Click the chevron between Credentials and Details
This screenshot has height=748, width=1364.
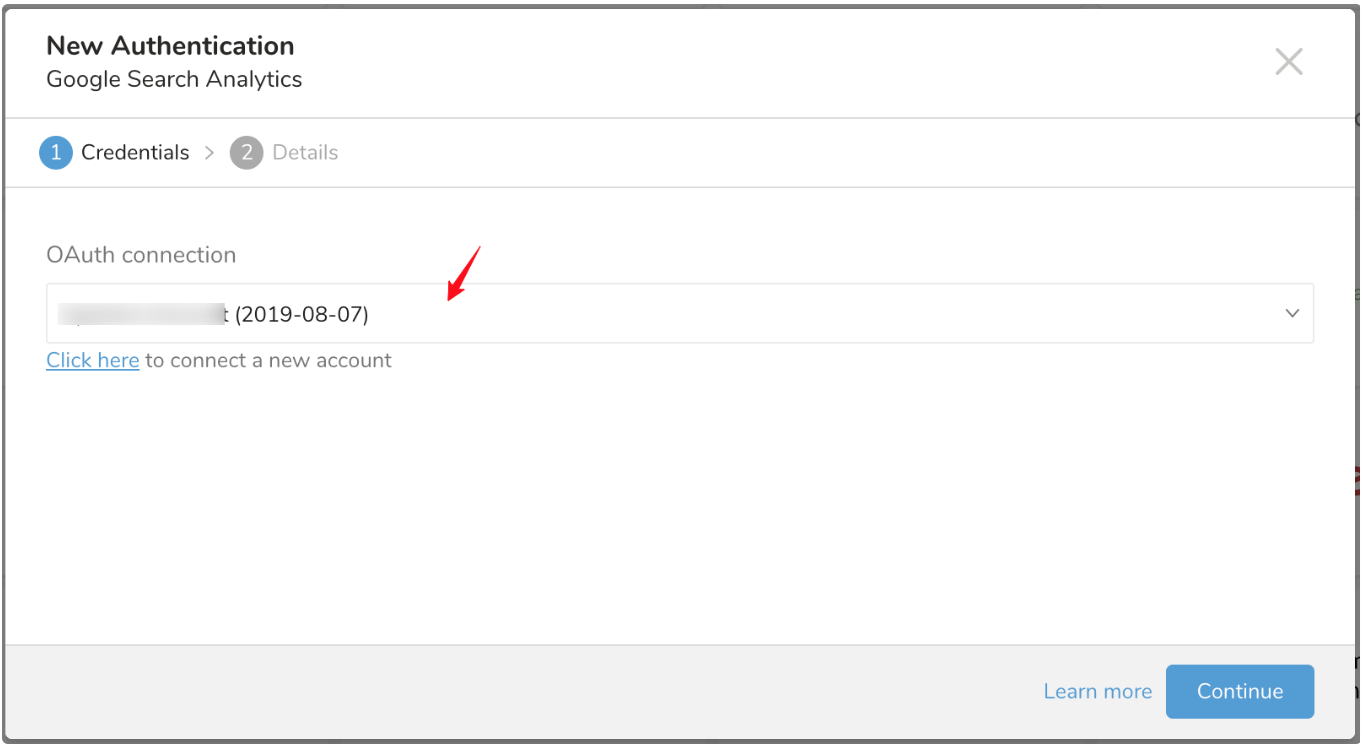click(x=209, y=153)
